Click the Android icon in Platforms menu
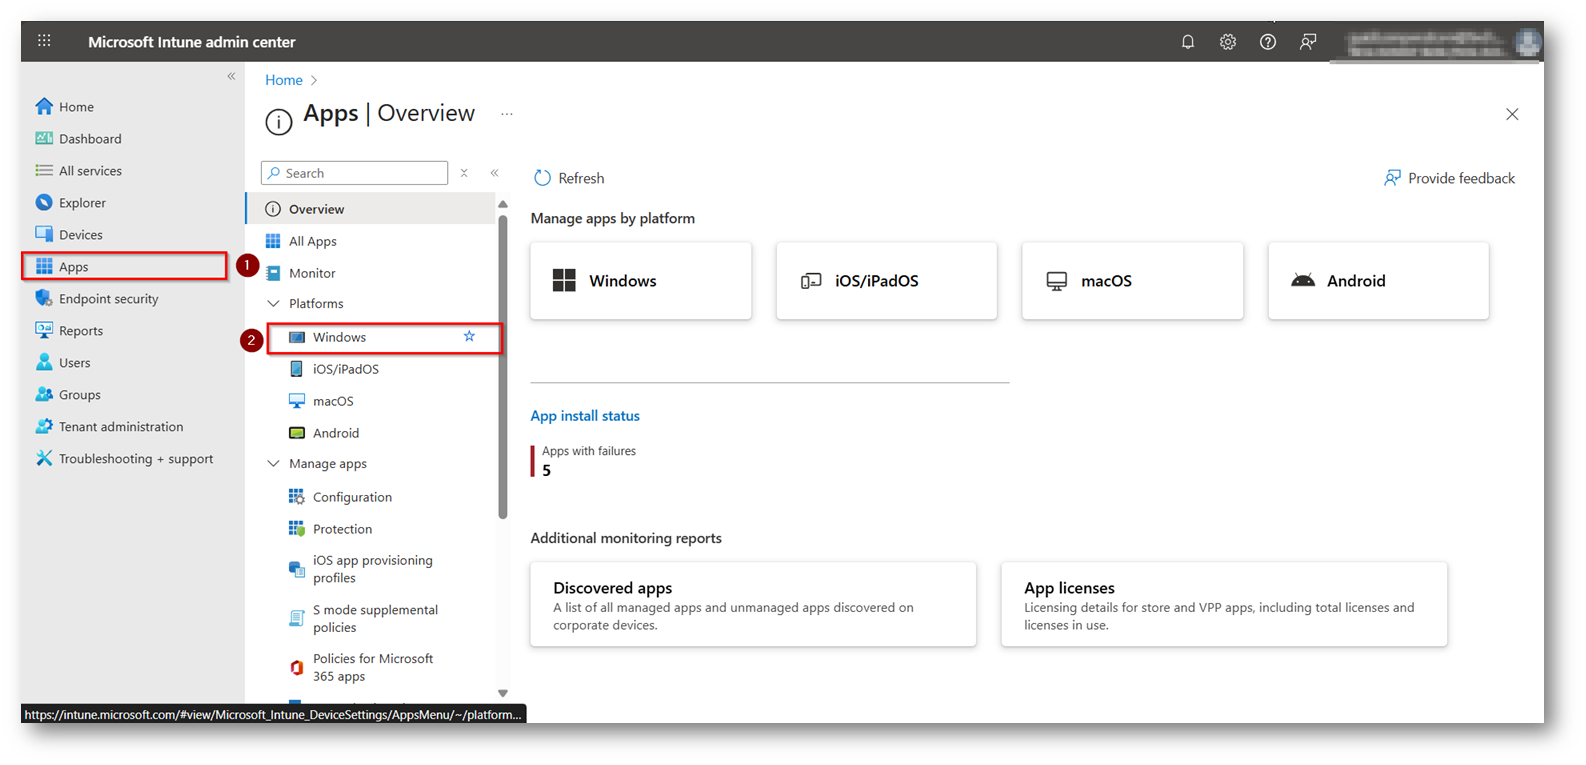The image size is (1586, 765). (x=297, y=433)
